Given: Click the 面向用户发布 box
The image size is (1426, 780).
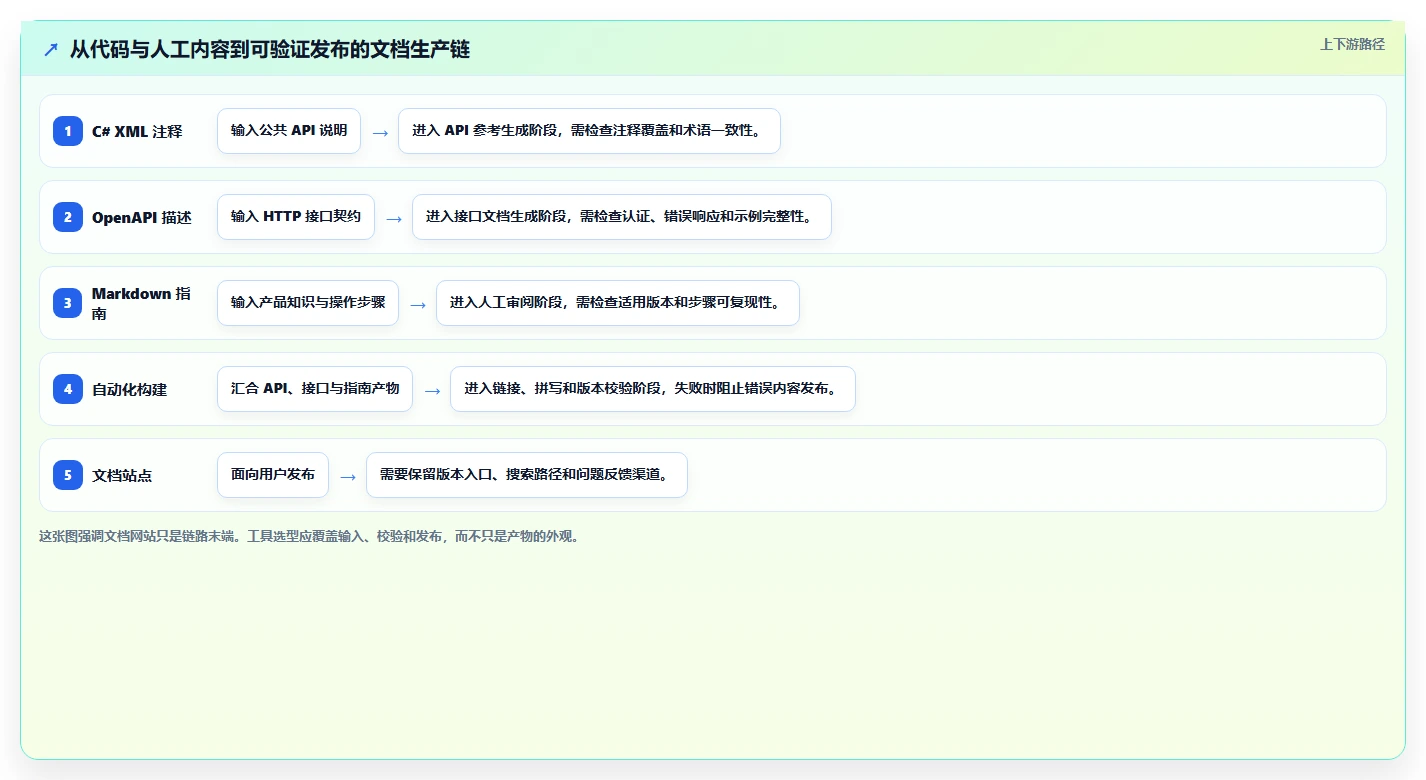Looking at the screenshot, I should click(x=273, y=475).
